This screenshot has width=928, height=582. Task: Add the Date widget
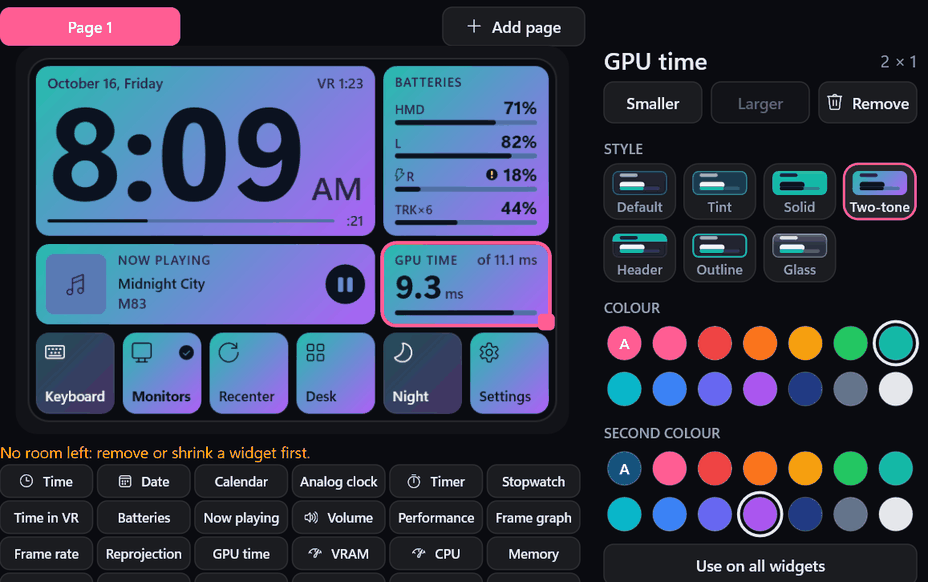[144, 481]
